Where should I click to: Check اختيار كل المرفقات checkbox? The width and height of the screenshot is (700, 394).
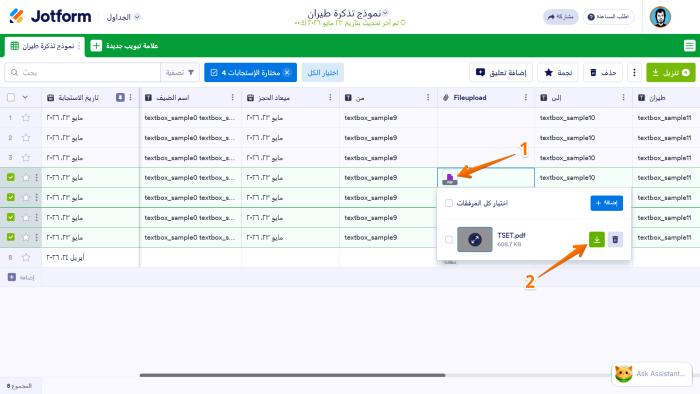point(449,203)
